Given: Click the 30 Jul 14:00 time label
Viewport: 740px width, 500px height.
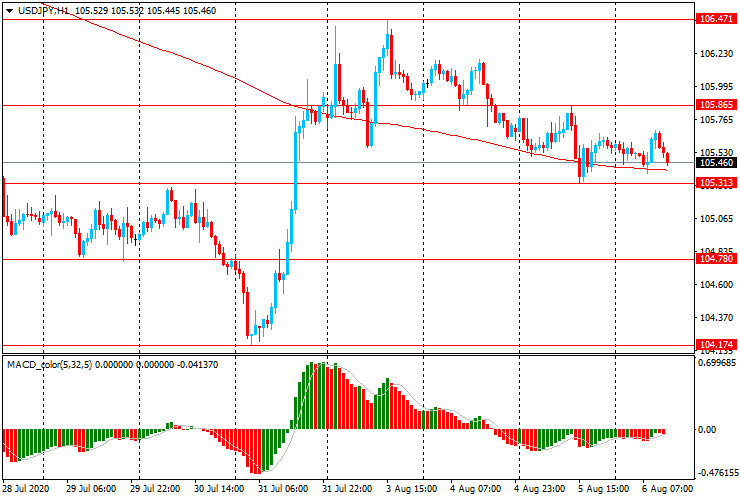Looking at the screenshot, I should (219, 489).
